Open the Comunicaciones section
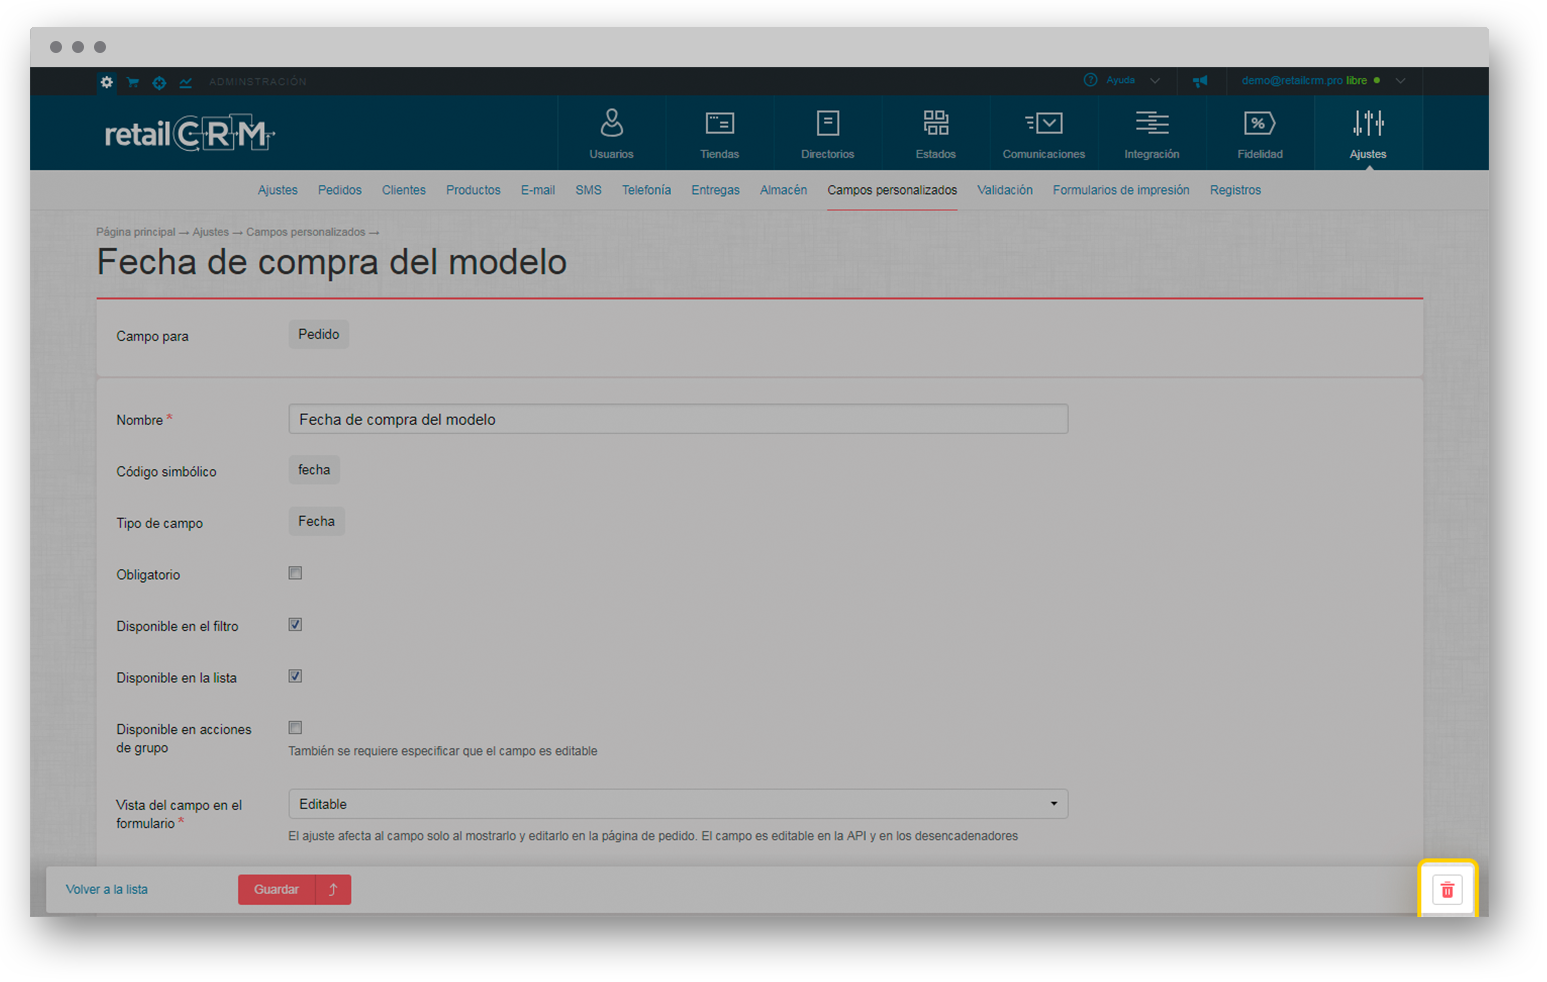1547x982 pixels. tap(1043, 134)
